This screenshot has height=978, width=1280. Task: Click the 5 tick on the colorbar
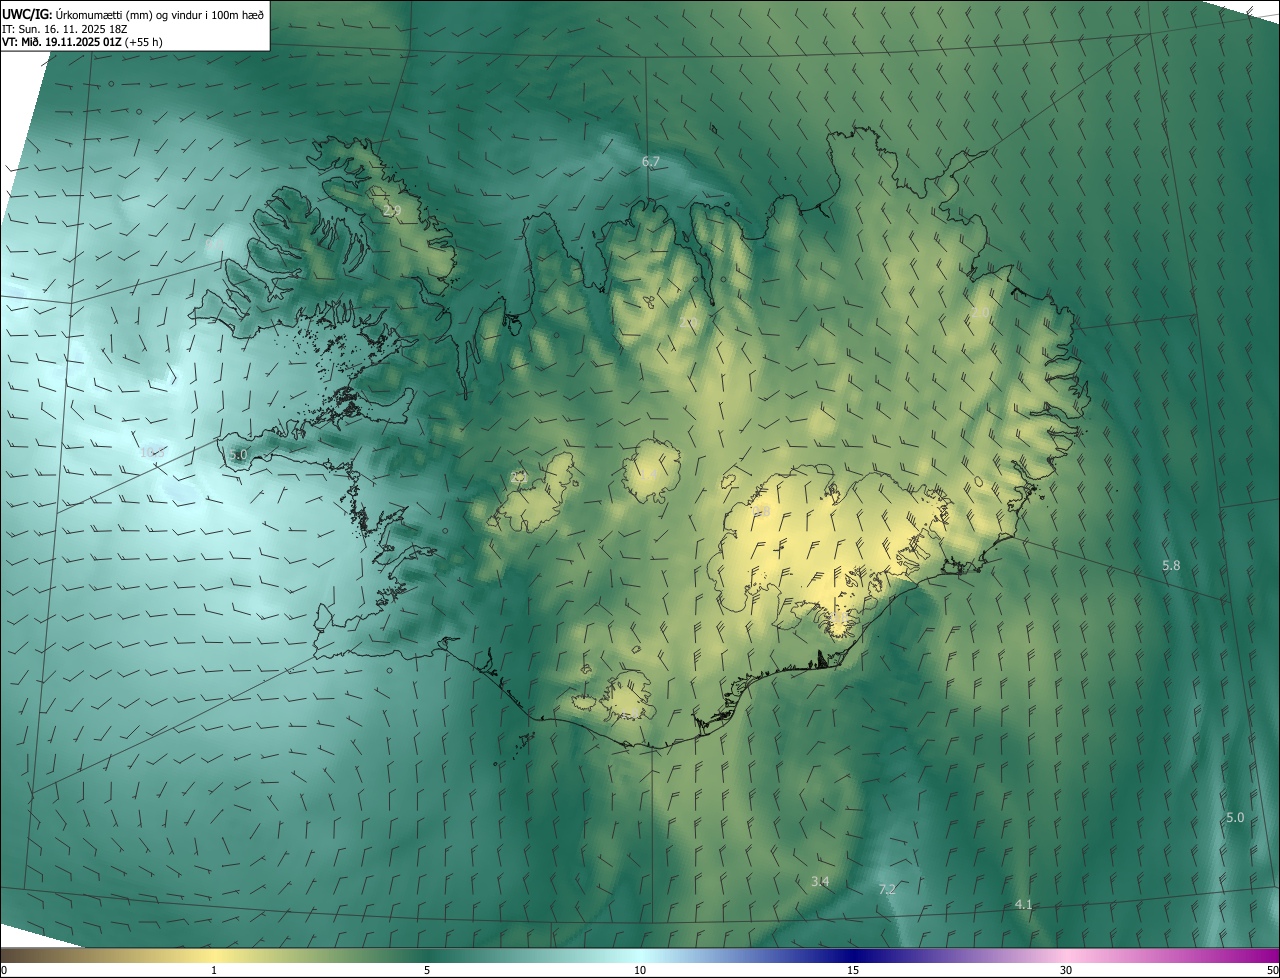pos(427,970)
